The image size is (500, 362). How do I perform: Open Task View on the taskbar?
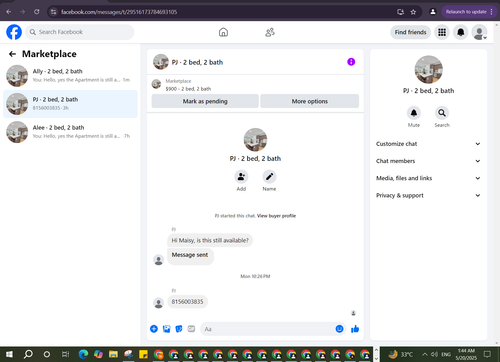66,354
